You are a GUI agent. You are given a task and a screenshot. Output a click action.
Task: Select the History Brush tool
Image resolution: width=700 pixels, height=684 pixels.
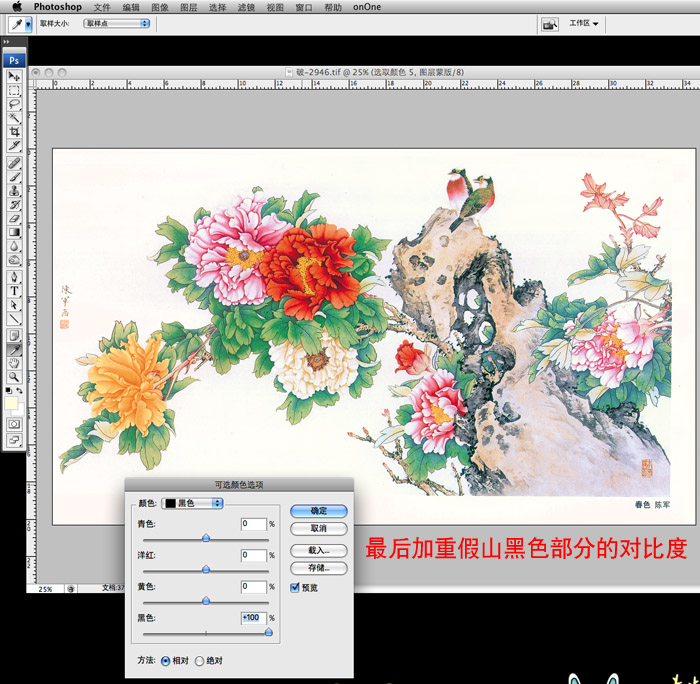pos(14,204)
